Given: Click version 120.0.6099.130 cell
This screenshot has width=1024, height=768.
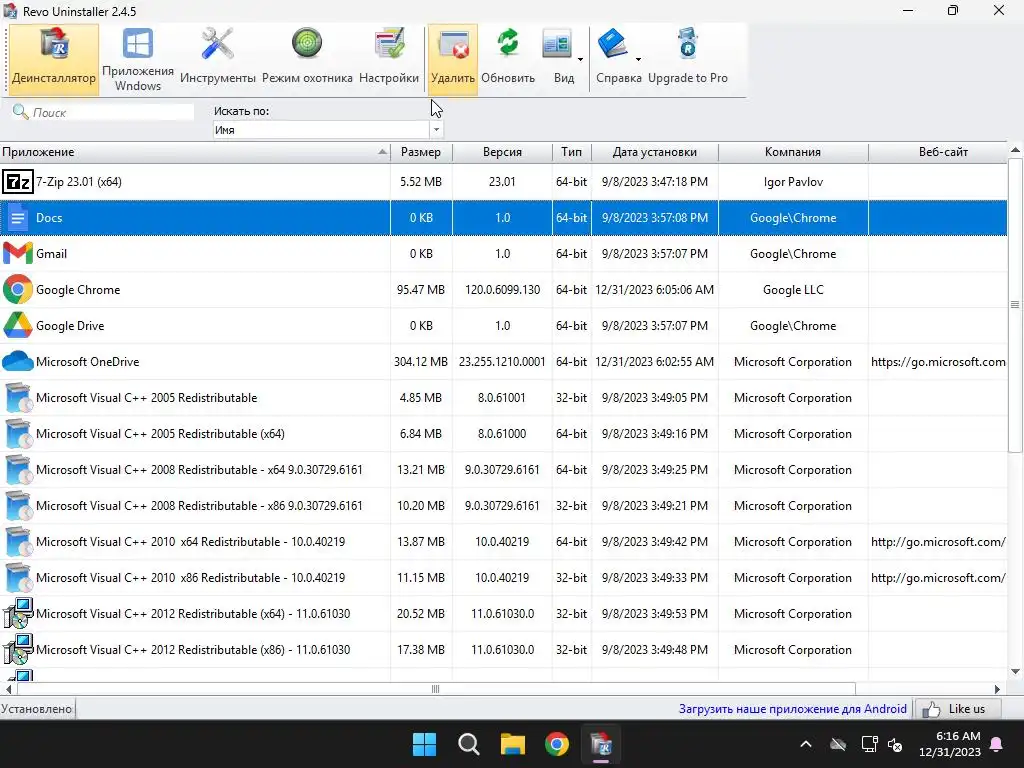Looking at the screenshot, I should [x=502, y=289].
